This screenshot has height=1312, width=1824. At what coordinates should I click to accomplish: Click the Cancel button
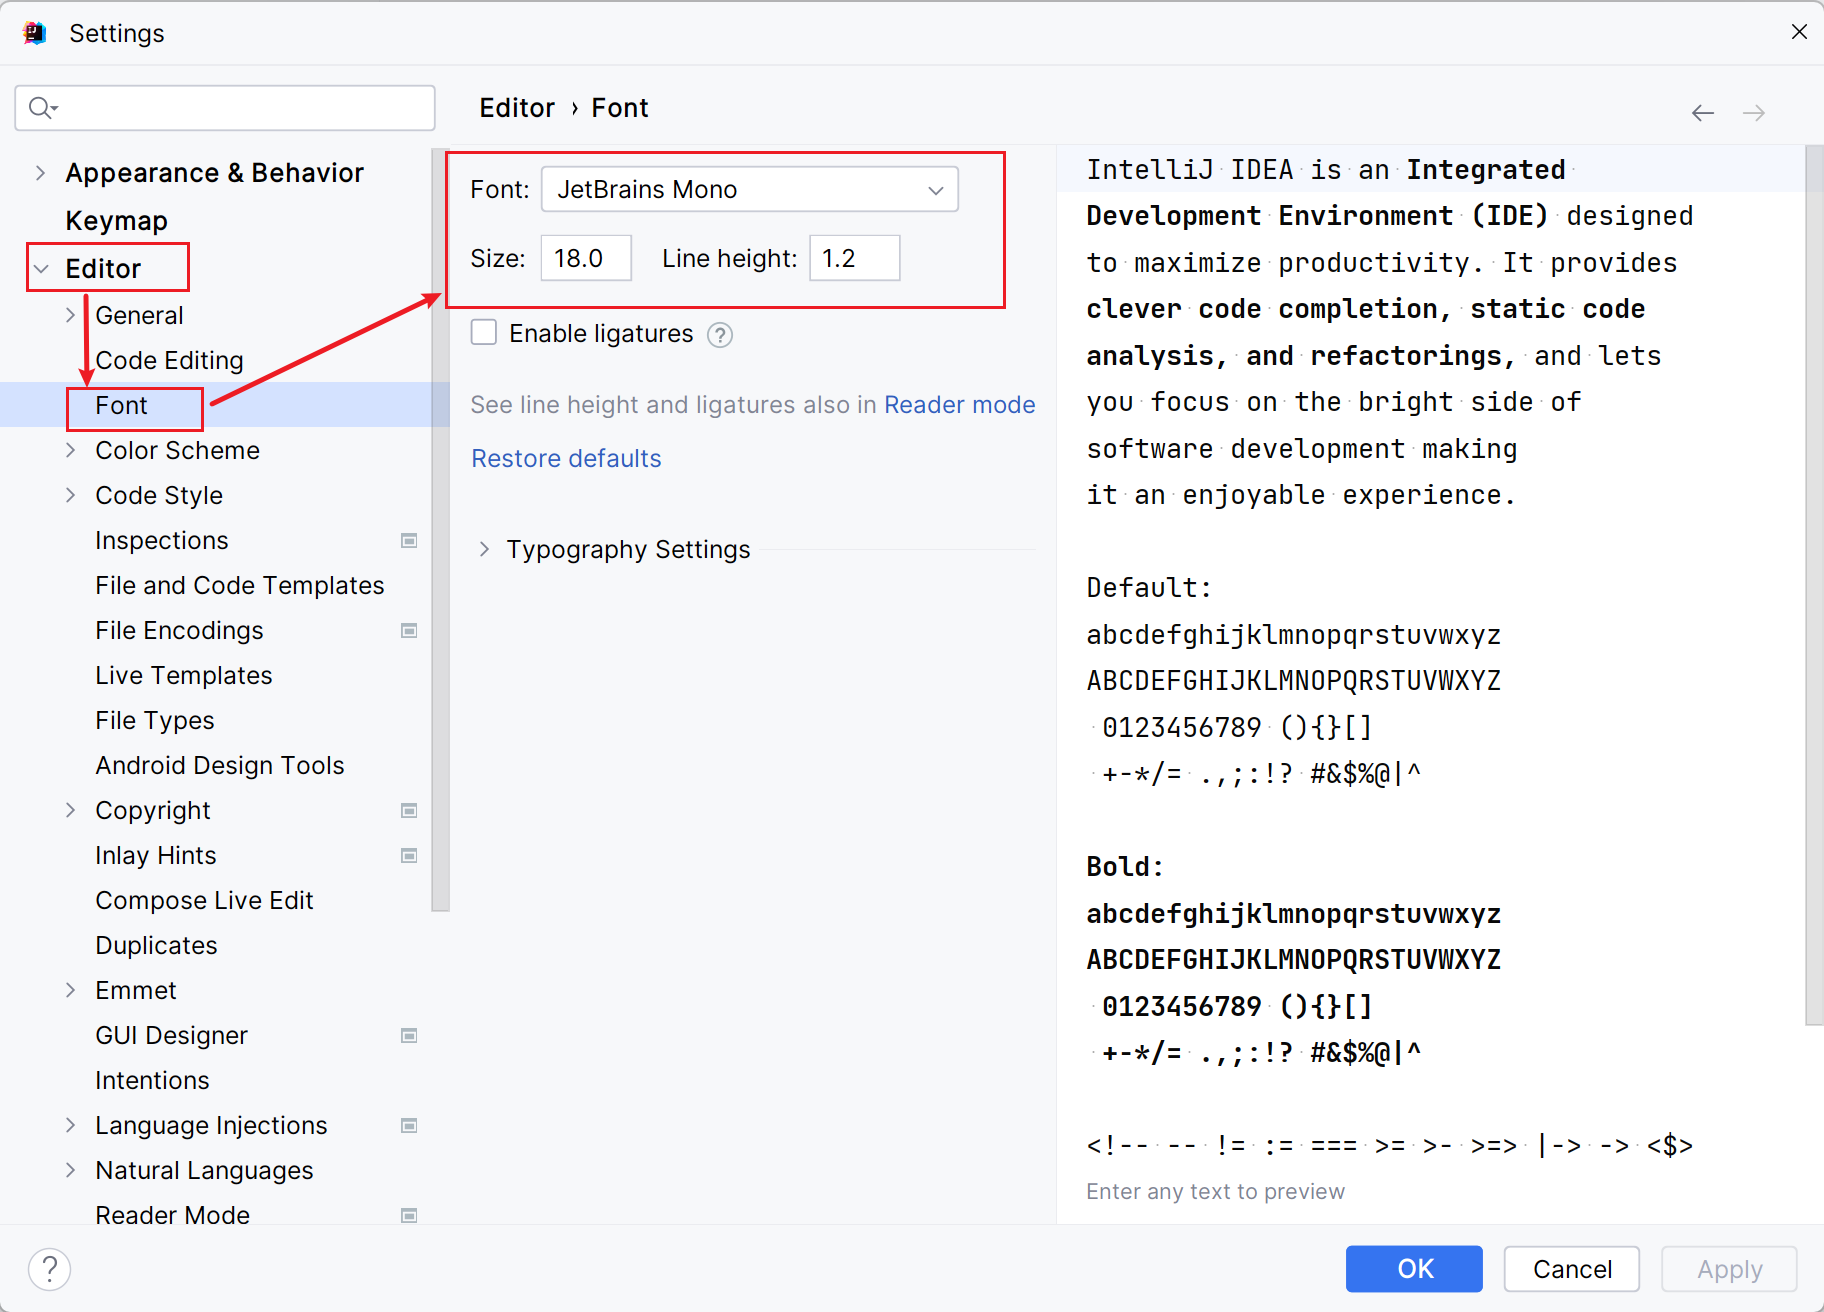coord(1572,1269)
